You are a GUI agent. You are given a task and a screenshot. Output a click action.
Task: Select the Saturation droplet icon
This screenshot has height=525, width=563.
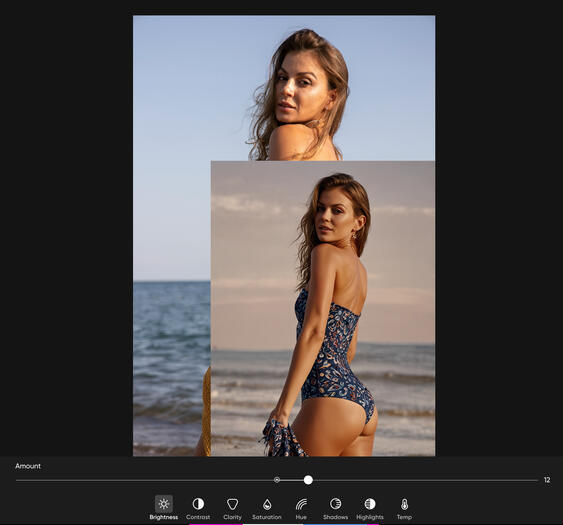click(267, 504)
